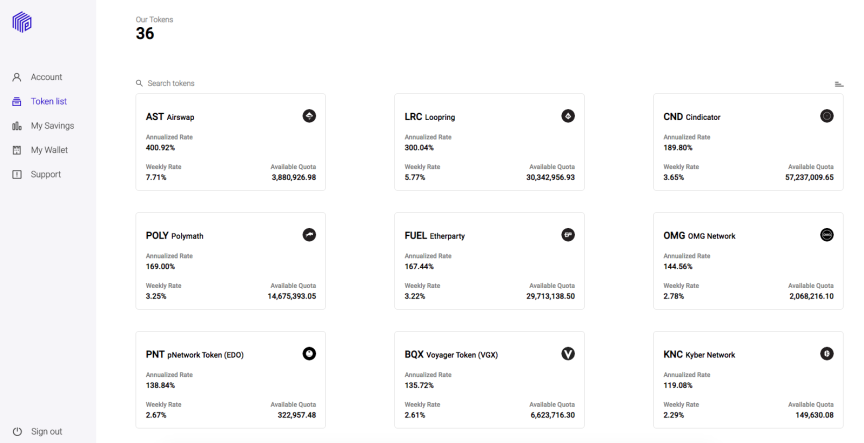The width and height of the screenshot is (864, 443).
Task: Open the LRC Loopring card title
Action: tap(430, 117)
